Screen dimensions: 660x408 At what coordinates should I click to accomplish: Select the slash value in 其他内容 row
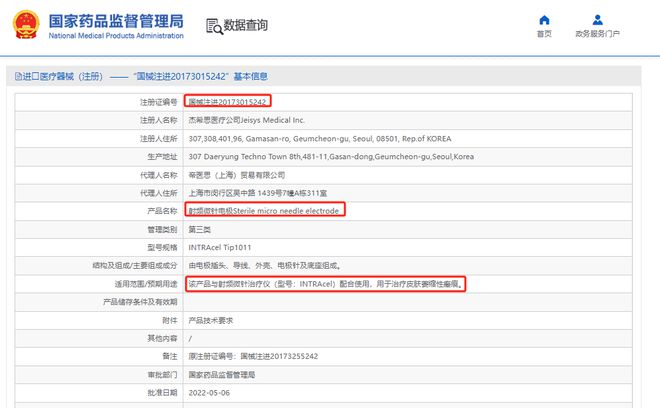point(190,339)
